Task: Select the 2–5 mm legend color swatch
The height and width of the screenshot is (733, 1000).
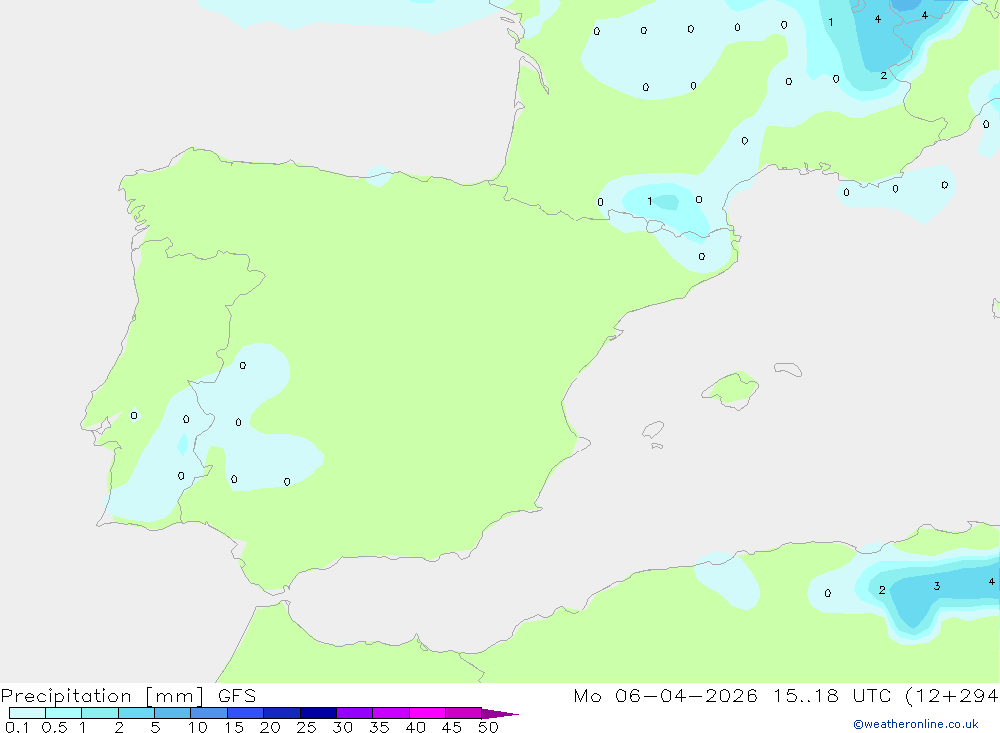Action: [x=136, y=713]
